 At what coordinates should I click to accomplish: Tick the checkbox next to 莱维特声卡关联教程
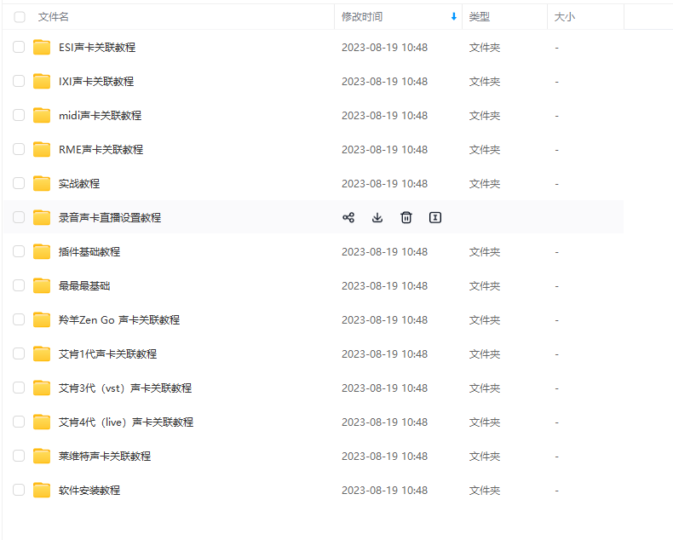[19, 455]
